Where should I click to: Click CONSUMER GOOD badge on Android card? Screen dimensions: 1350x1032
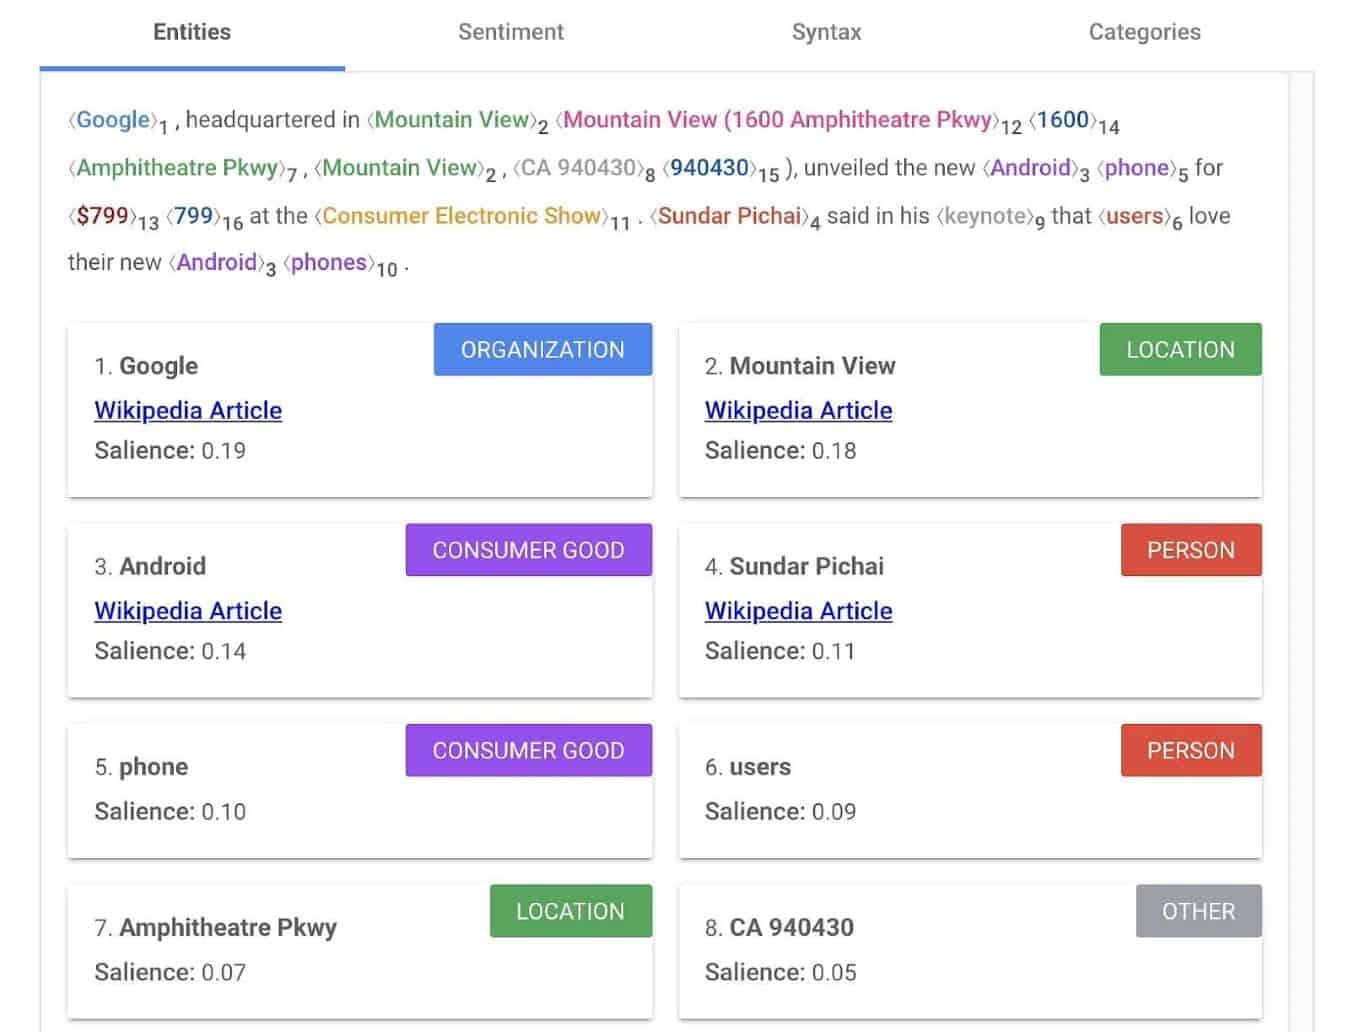coord(528,550)
